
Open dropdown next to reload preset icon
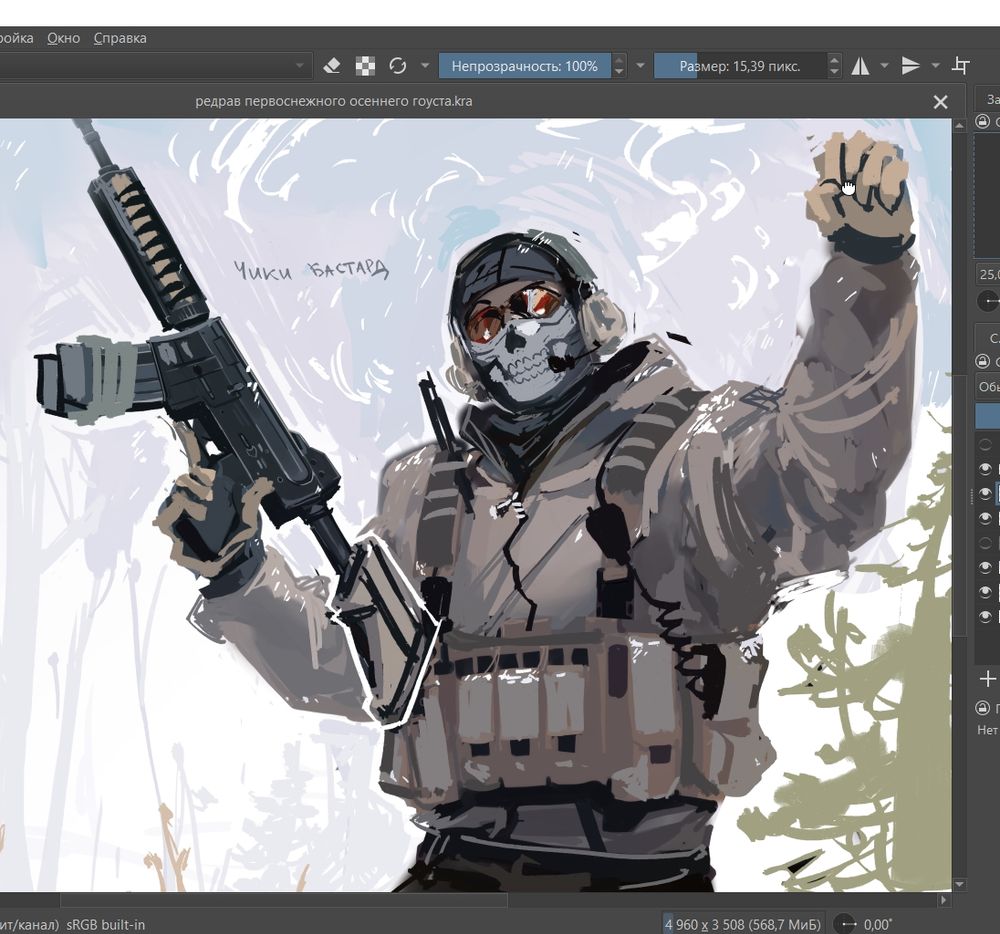[425, 66]
